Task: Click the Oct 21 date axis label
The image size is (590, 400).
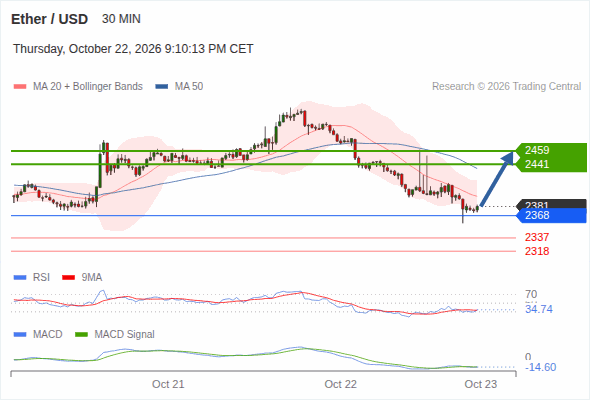Action: point(168,384)
